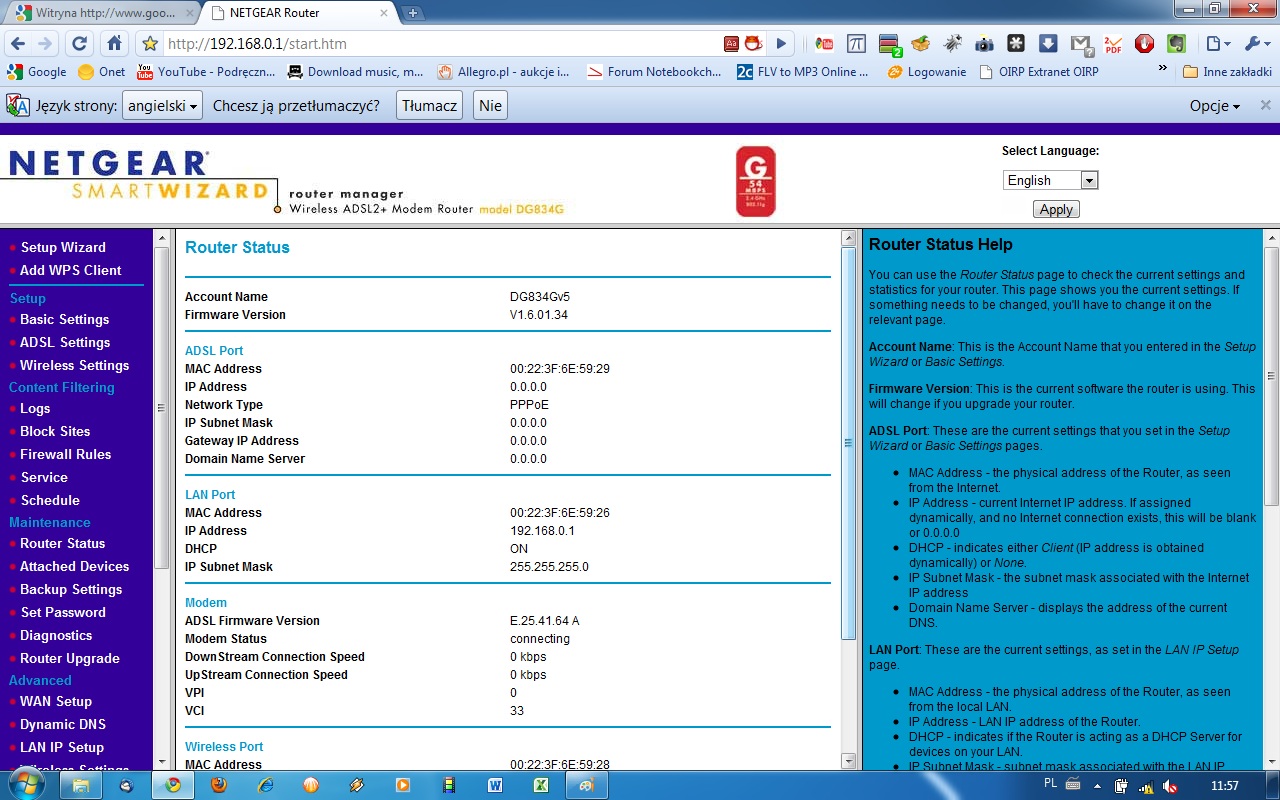1280x800 pixels.
Task: Open the page language dropdown showing angielski
Action: coord(163,105)
